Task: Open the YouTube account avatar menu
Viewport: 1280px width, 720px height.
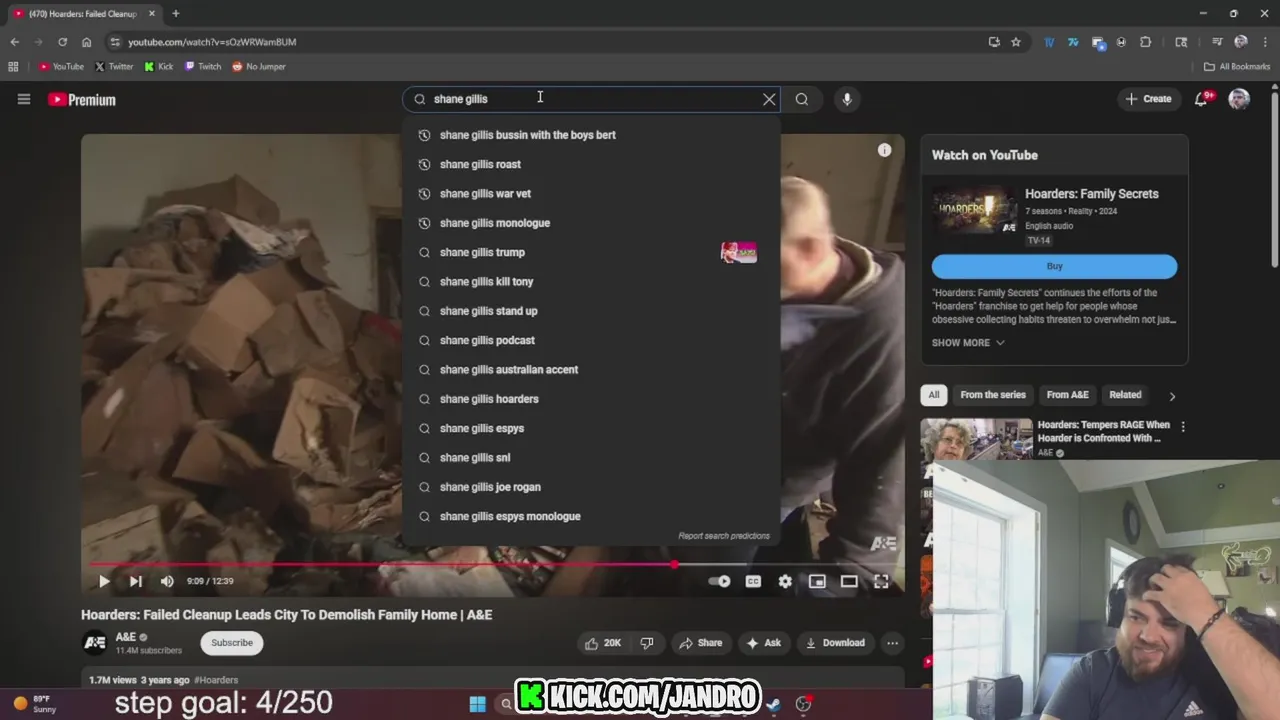Action: pyautogui.click(x=1239, y=99)
